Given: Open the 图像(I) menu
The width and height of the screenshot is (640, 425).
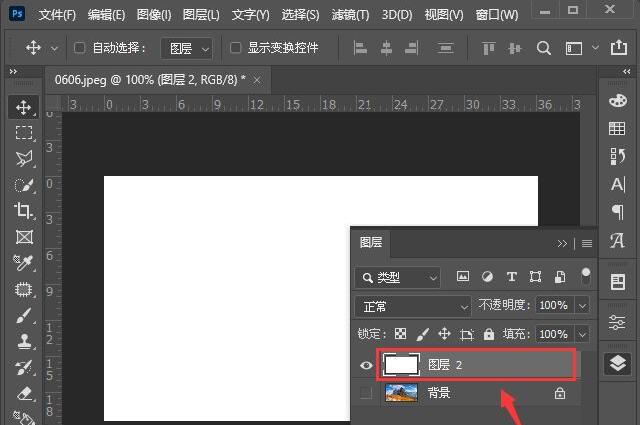Looking at the screenshot, I should pyautogui.click(x=154, y=15).
